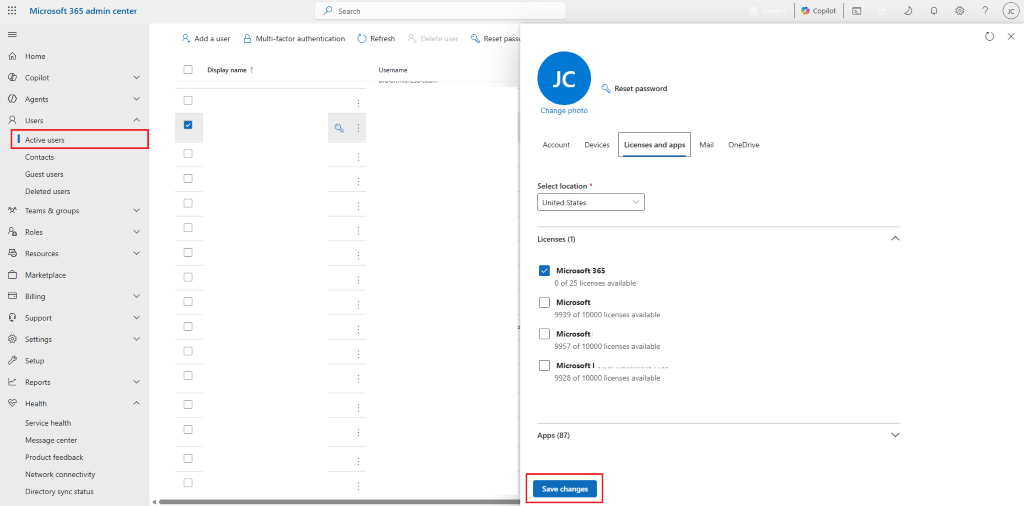
Task: Collapse navigation with the hamburger menu icon
Action: 12,34
